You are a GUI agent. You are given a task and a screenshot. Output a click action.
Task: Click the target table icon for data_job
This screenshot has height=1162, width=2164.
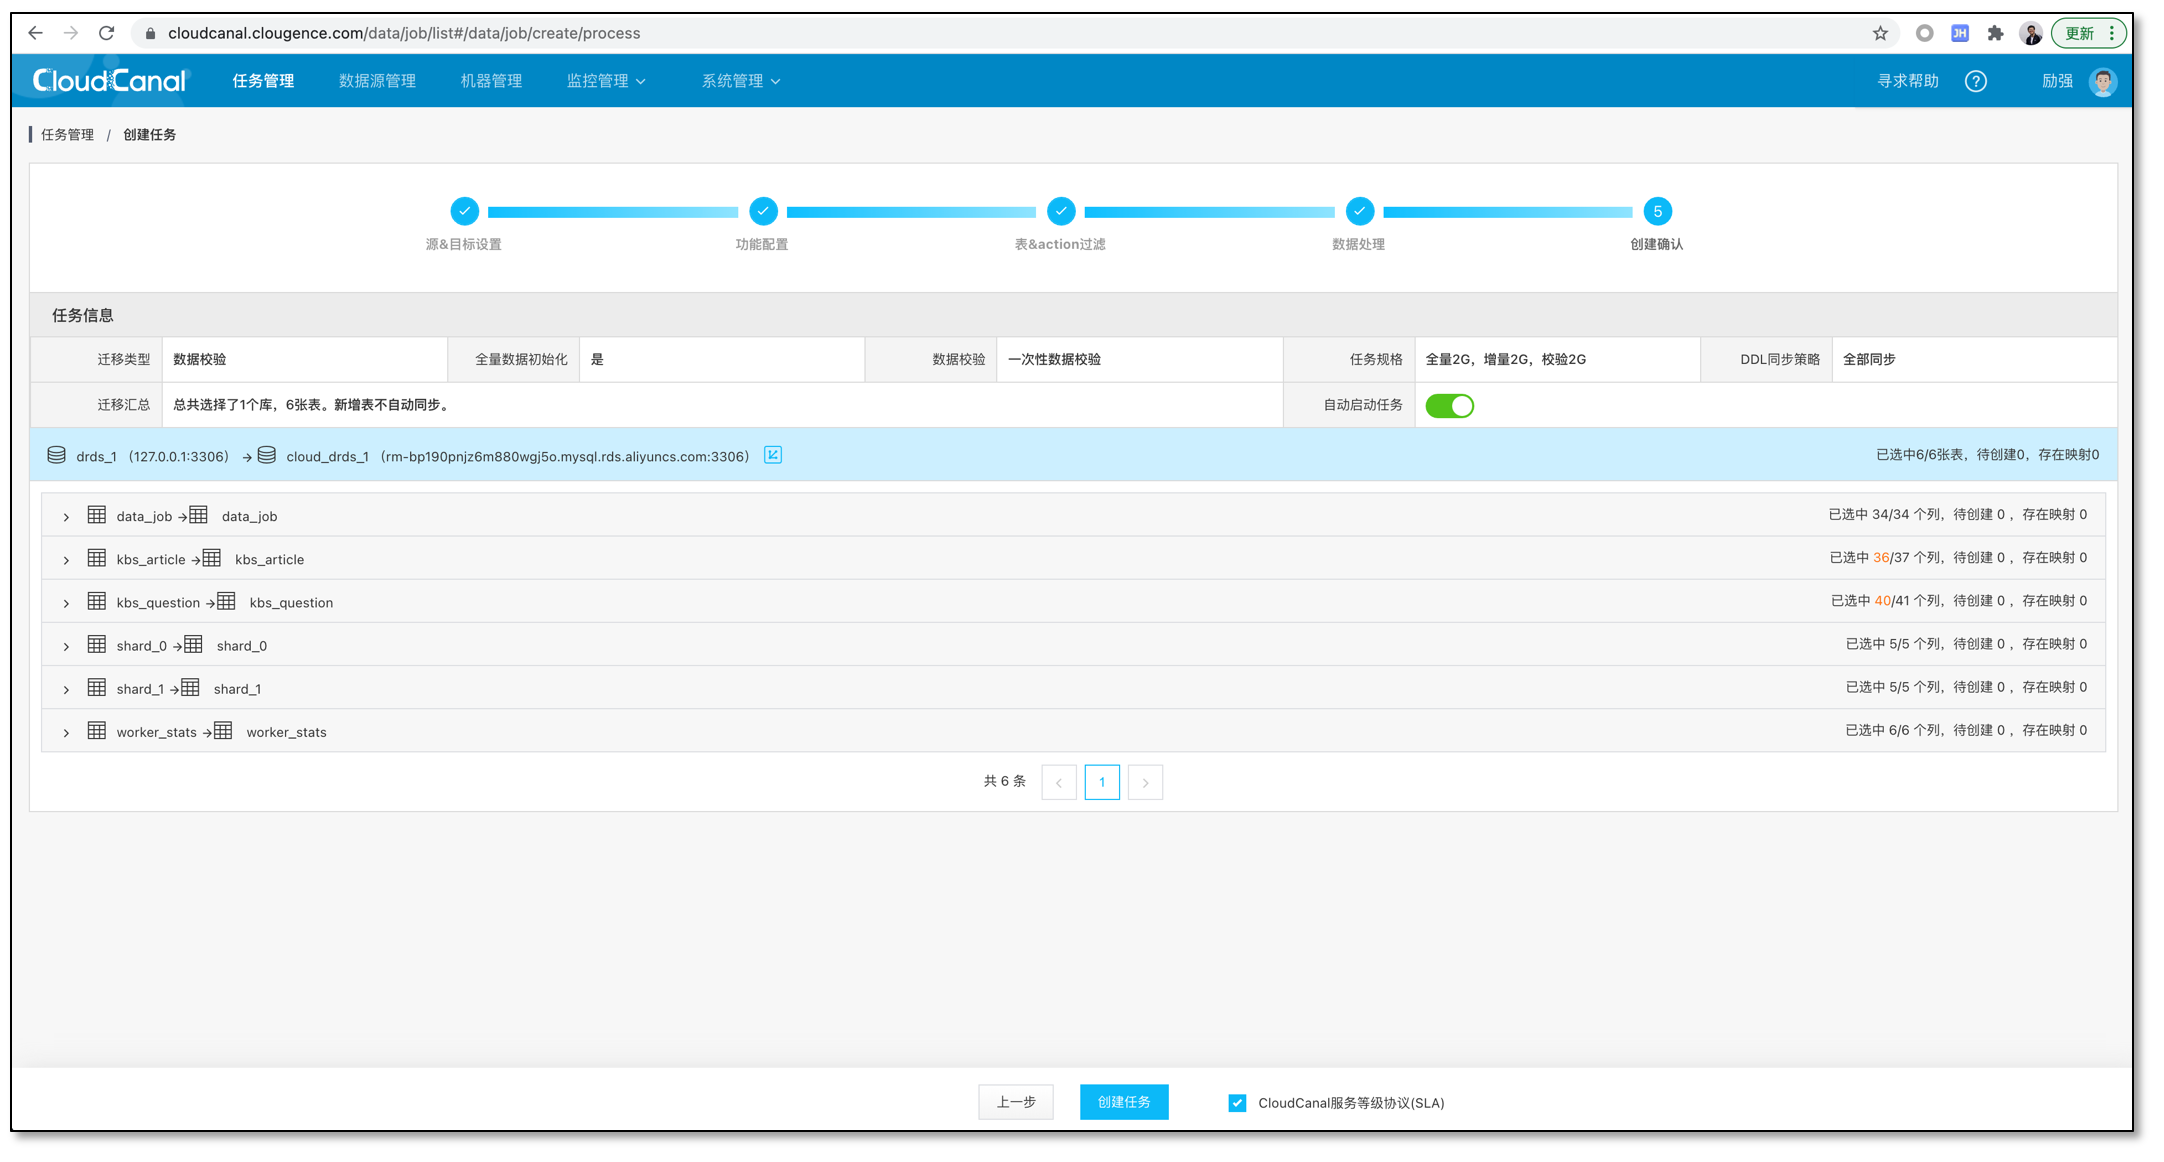[x=198, y=515]
